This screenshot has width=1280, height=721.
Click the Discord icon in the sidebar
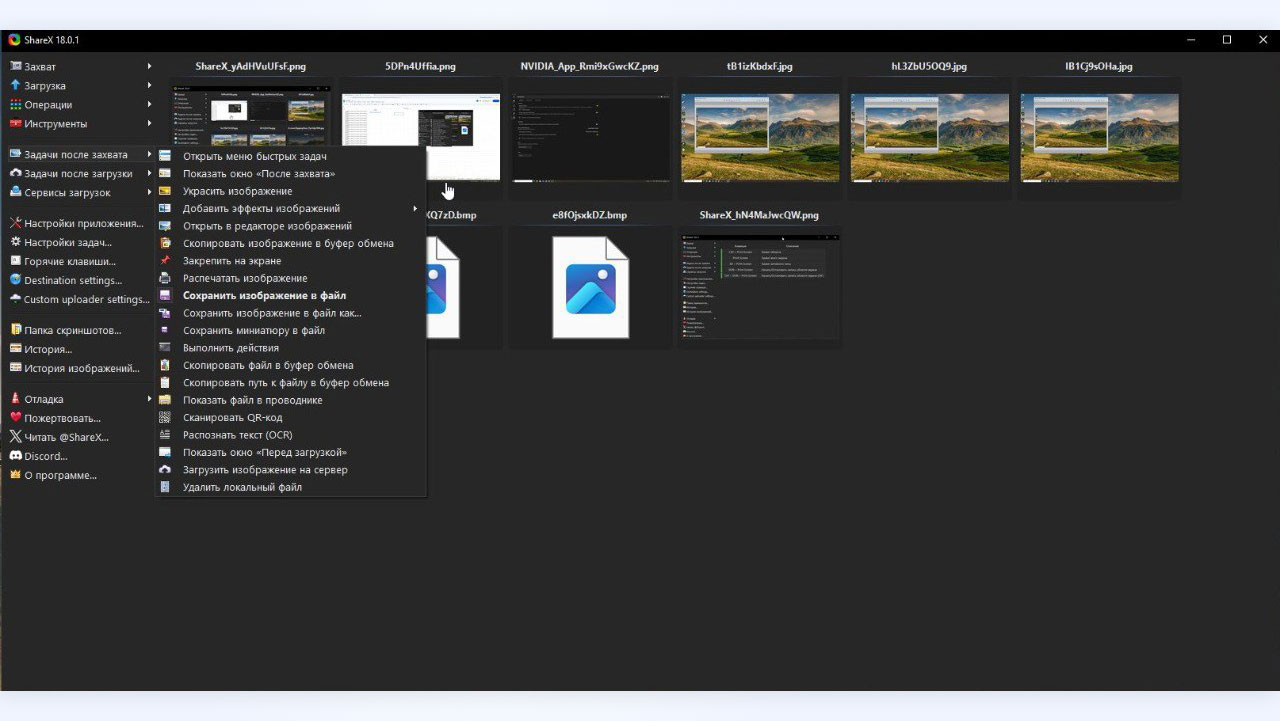pyautogui.click(x=15, y=456)
